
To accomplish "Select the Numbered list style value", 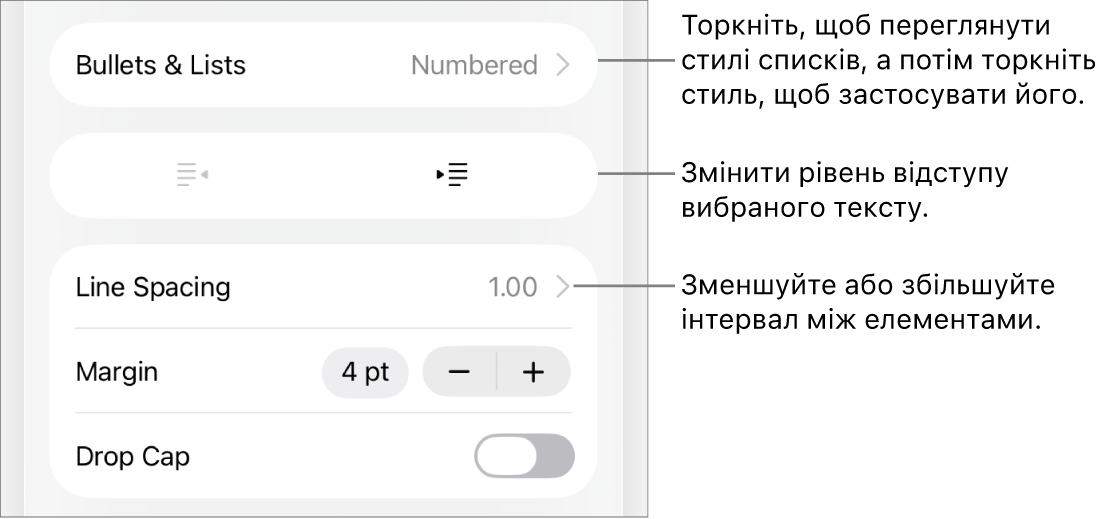I will pos(474,66).
